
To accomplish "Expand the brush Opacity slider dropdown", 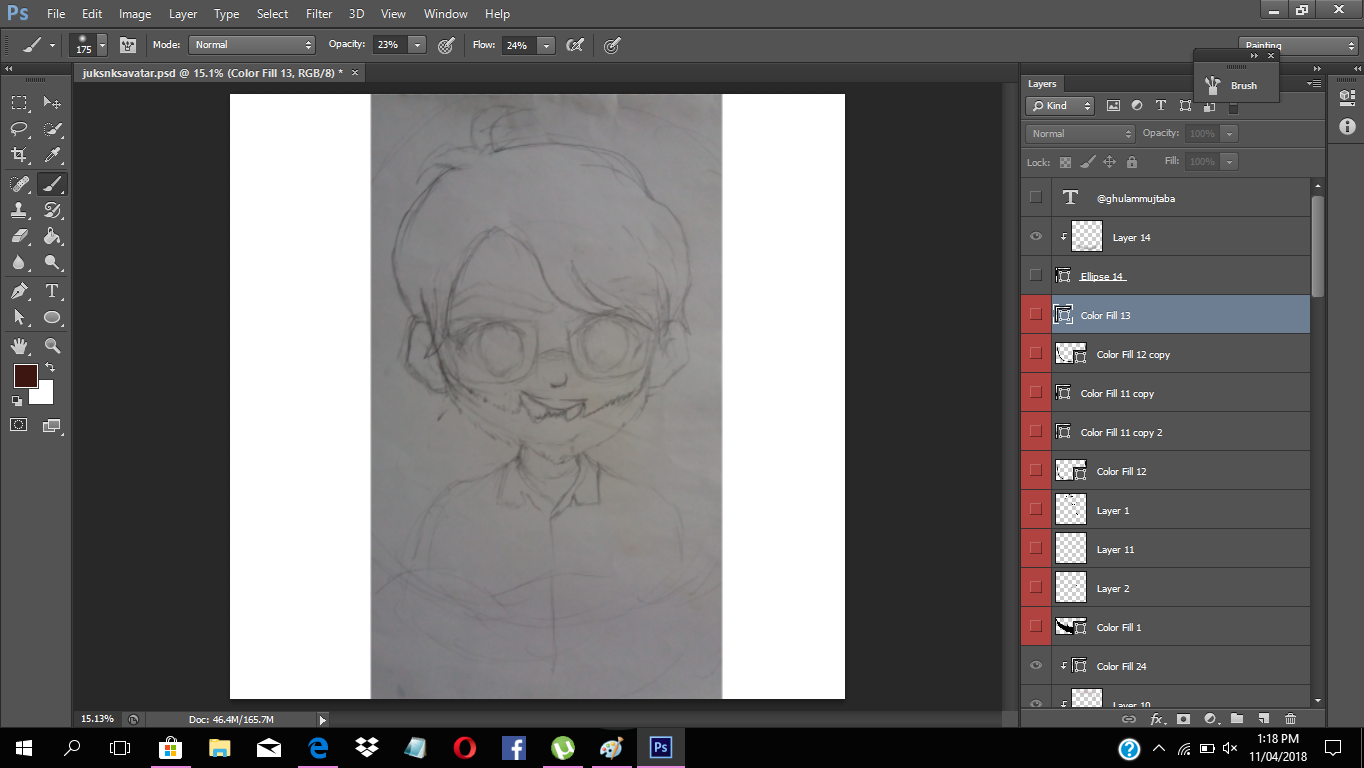I will coord(417,45).
